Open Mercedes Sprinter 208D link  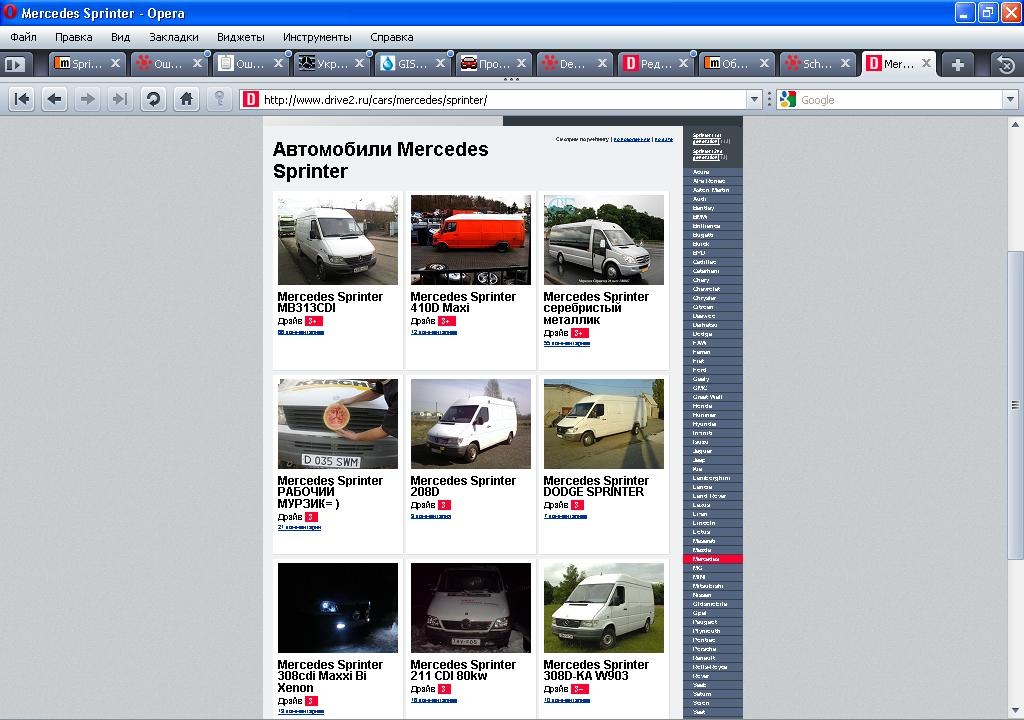pyautogui.click(x=463, y=486)
